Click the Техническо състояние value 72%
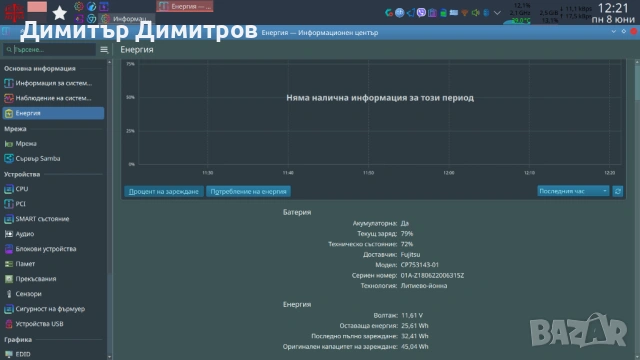This screenshot has height=360, width=640. pos(407,244)
